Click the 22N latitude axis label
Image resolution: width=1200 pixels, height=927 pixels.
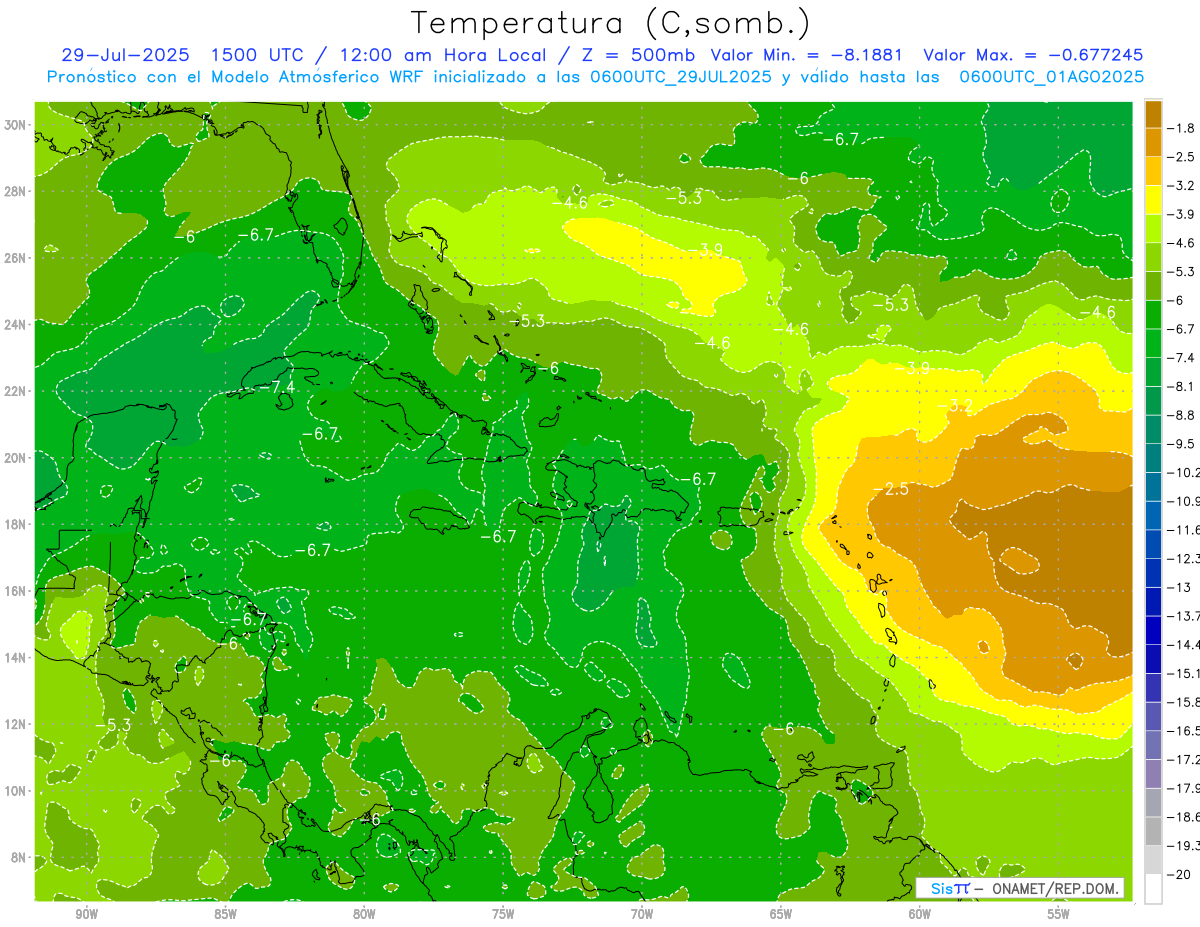17,391
